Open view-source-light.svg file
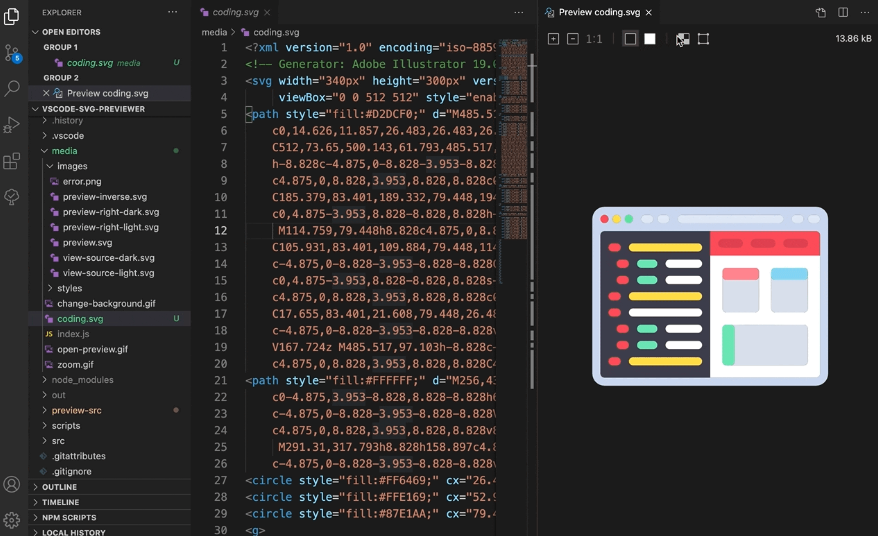The height and width of the screenshot is (536, 878). point(109,273)
